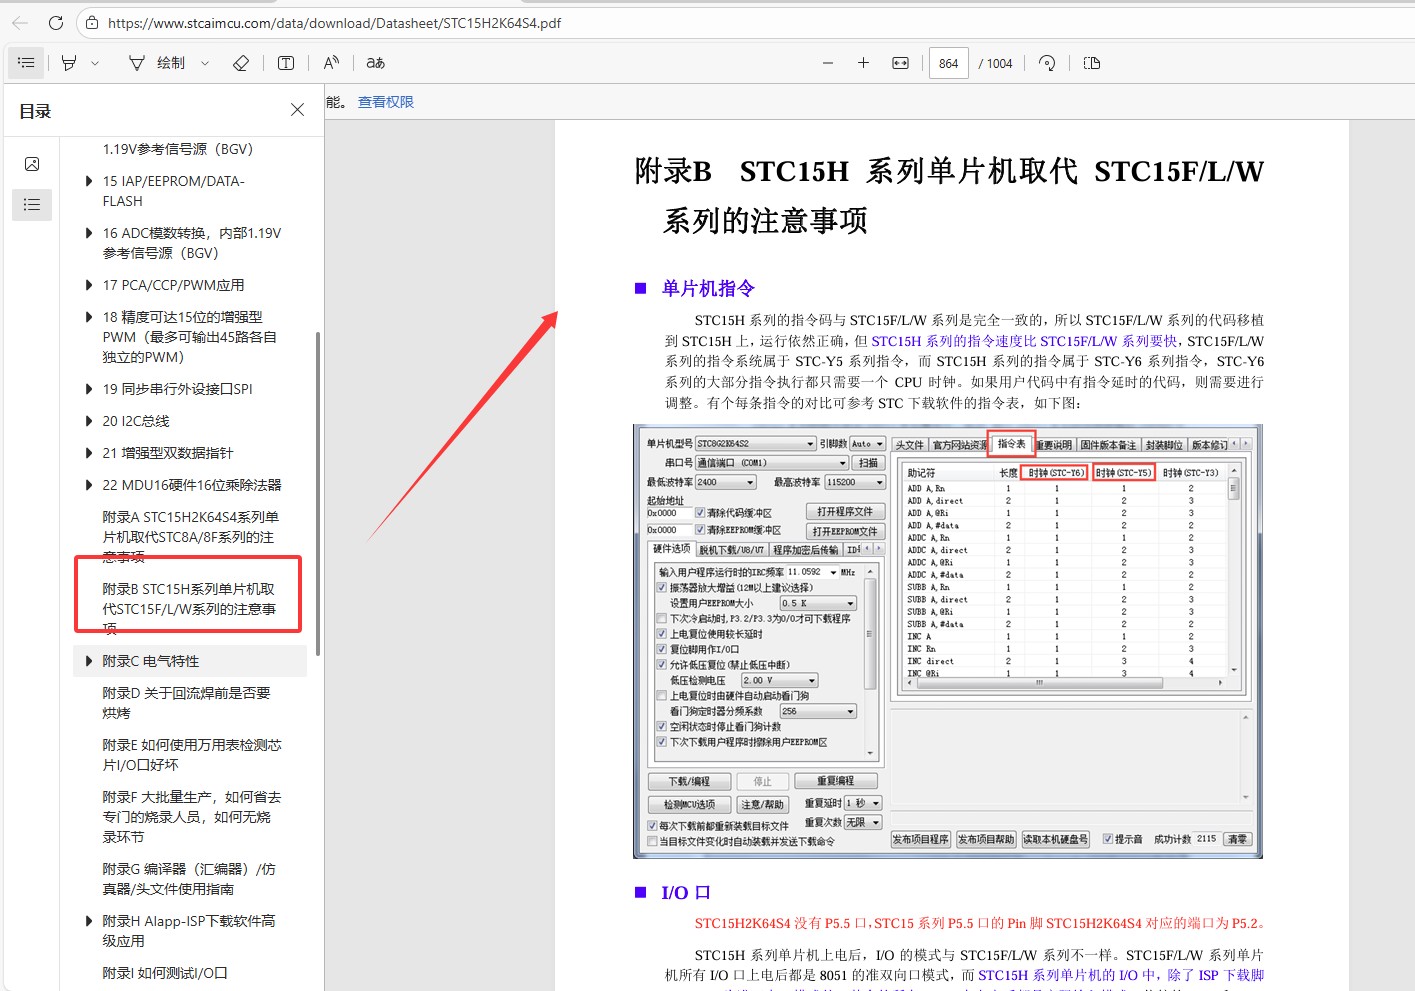
Task: Zoom in with the plus button
Action: point(863,62)
